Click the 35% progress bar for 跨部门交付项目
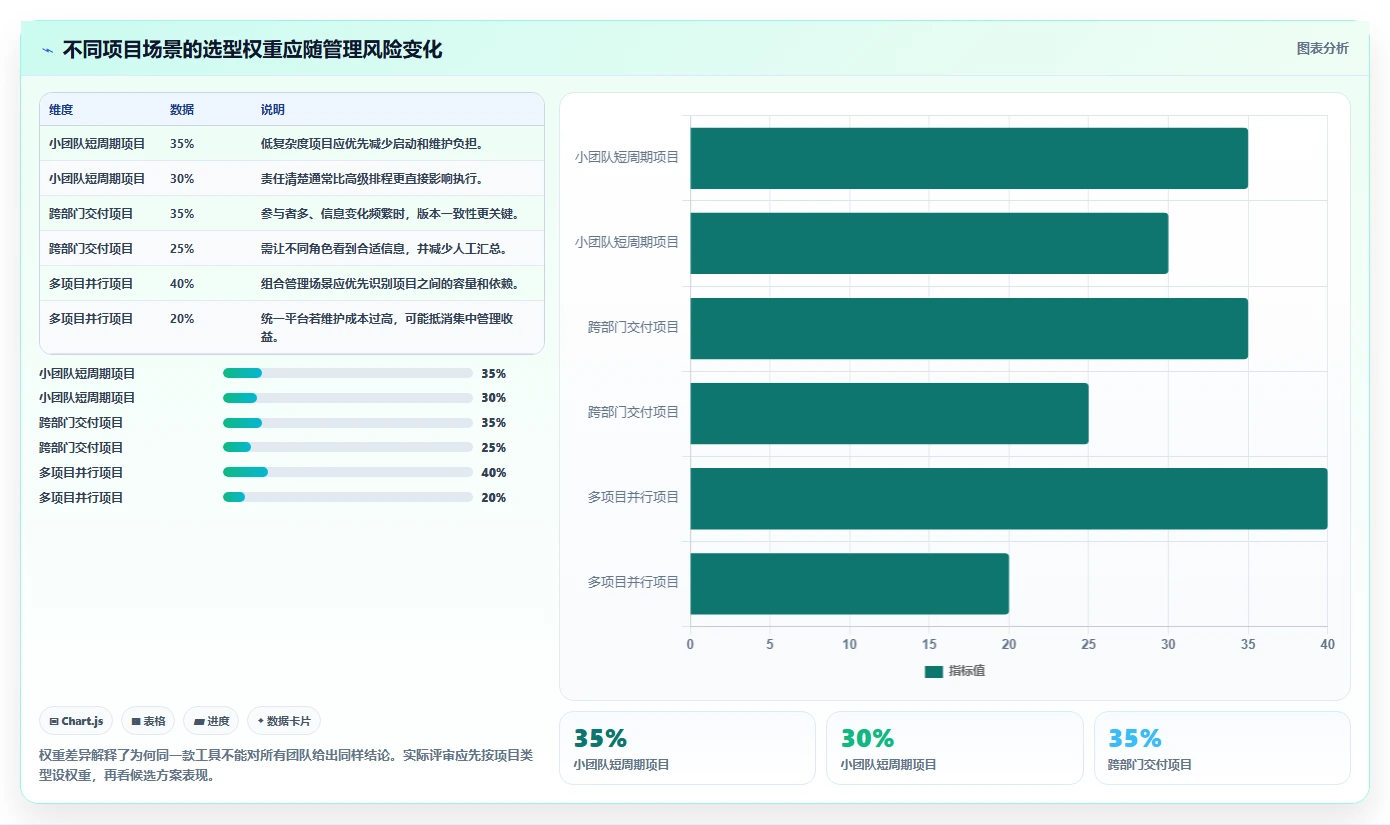The image size is (1390, 825). point(348,423)
